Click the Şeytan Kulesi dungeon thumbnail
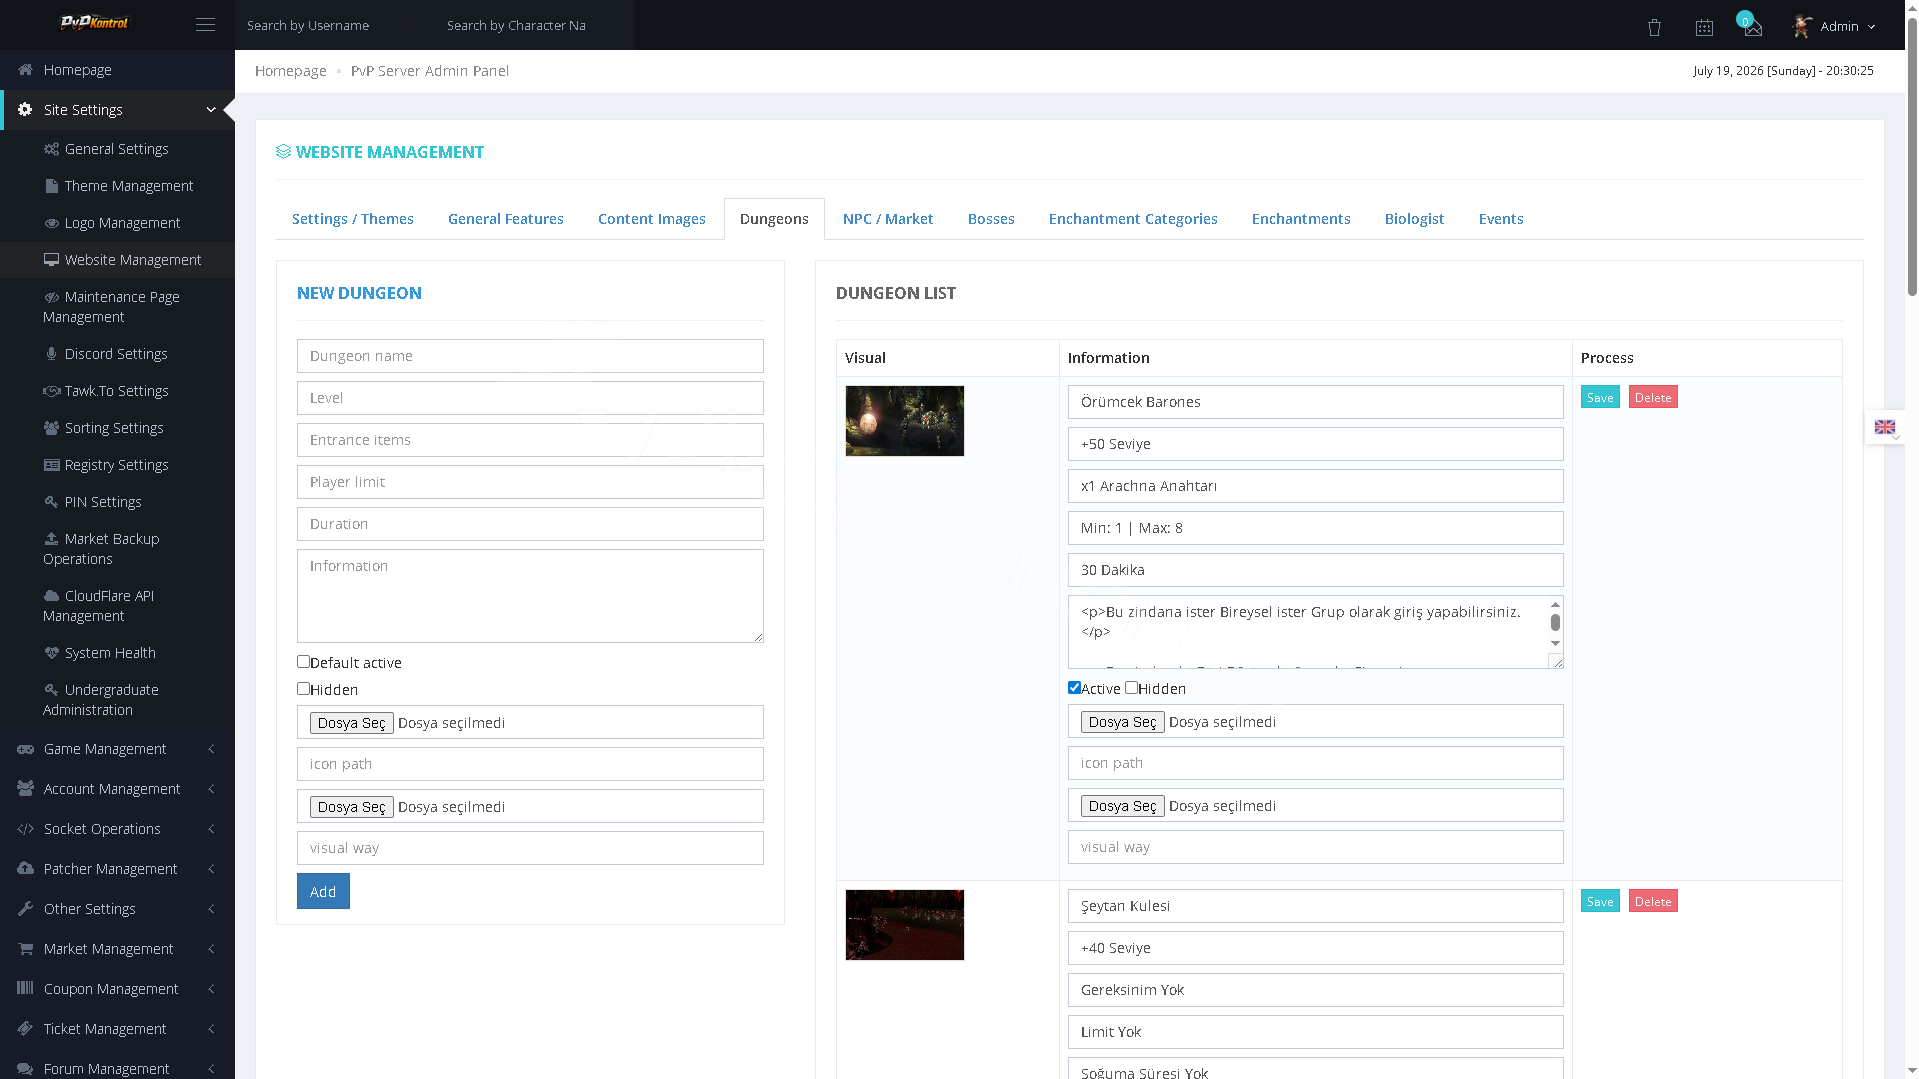This screenshot has width=1919, height=1079. tap(905, 925)
